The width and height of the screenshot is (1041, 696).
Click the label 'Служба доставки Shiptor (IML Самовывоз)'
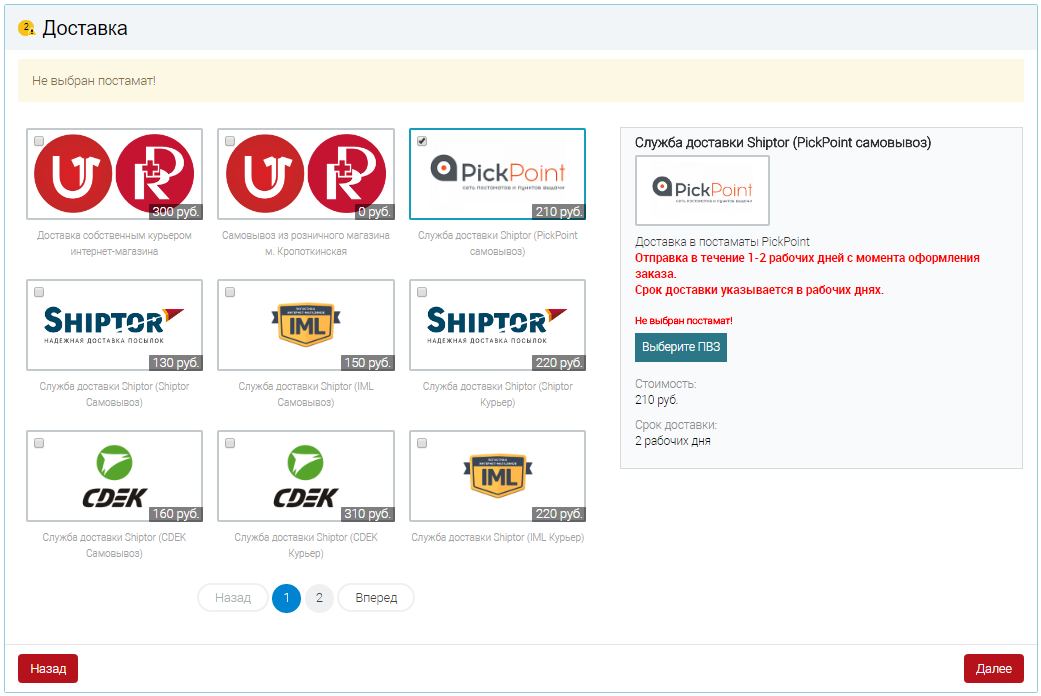(x=306, y=394)
